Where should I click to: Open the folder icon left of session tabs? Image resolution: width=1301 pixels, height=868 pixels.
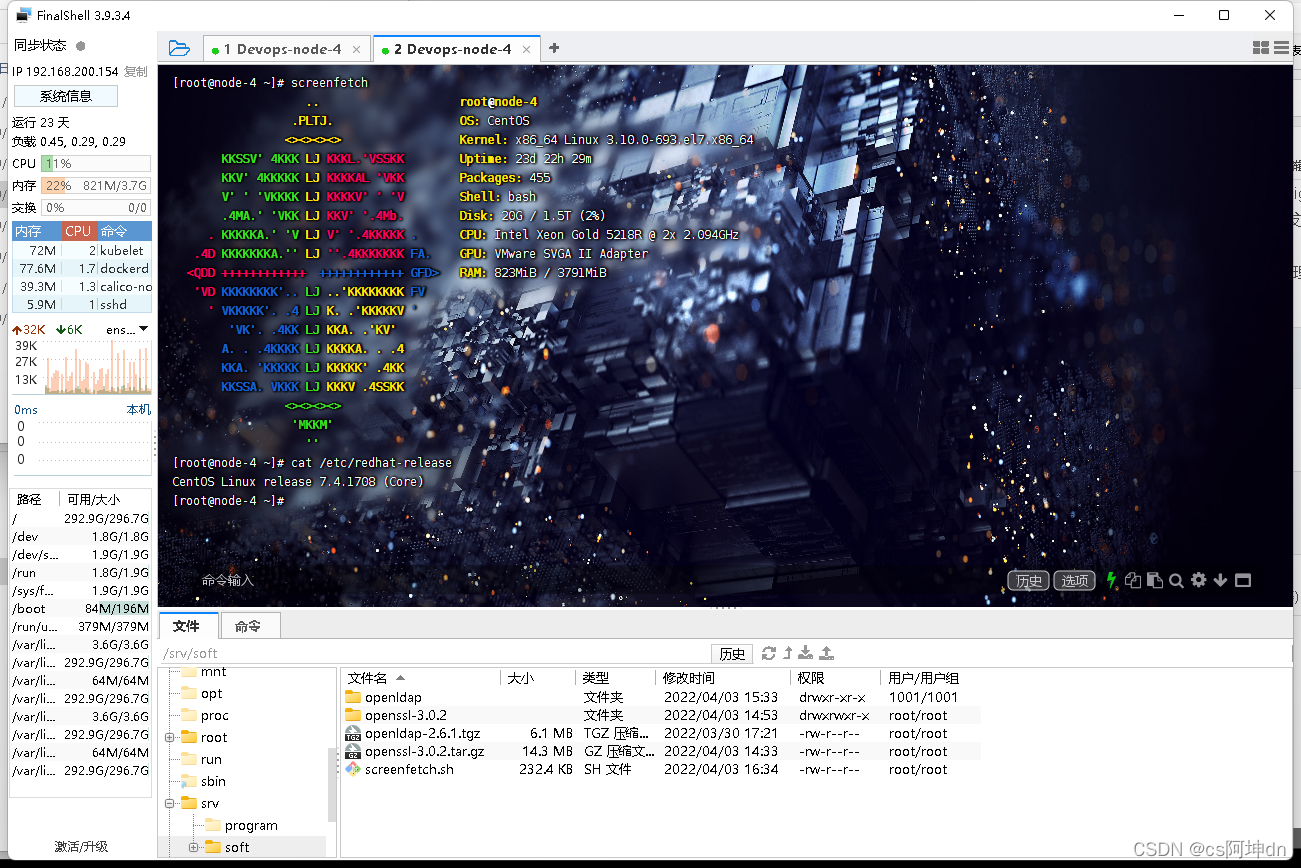click(x=179, y=47)
